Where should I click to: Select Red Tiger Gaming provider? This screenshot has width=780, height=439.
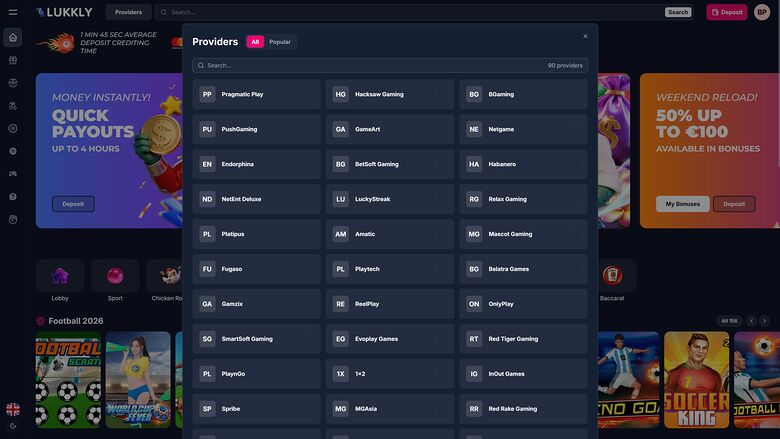coord(523,339)
